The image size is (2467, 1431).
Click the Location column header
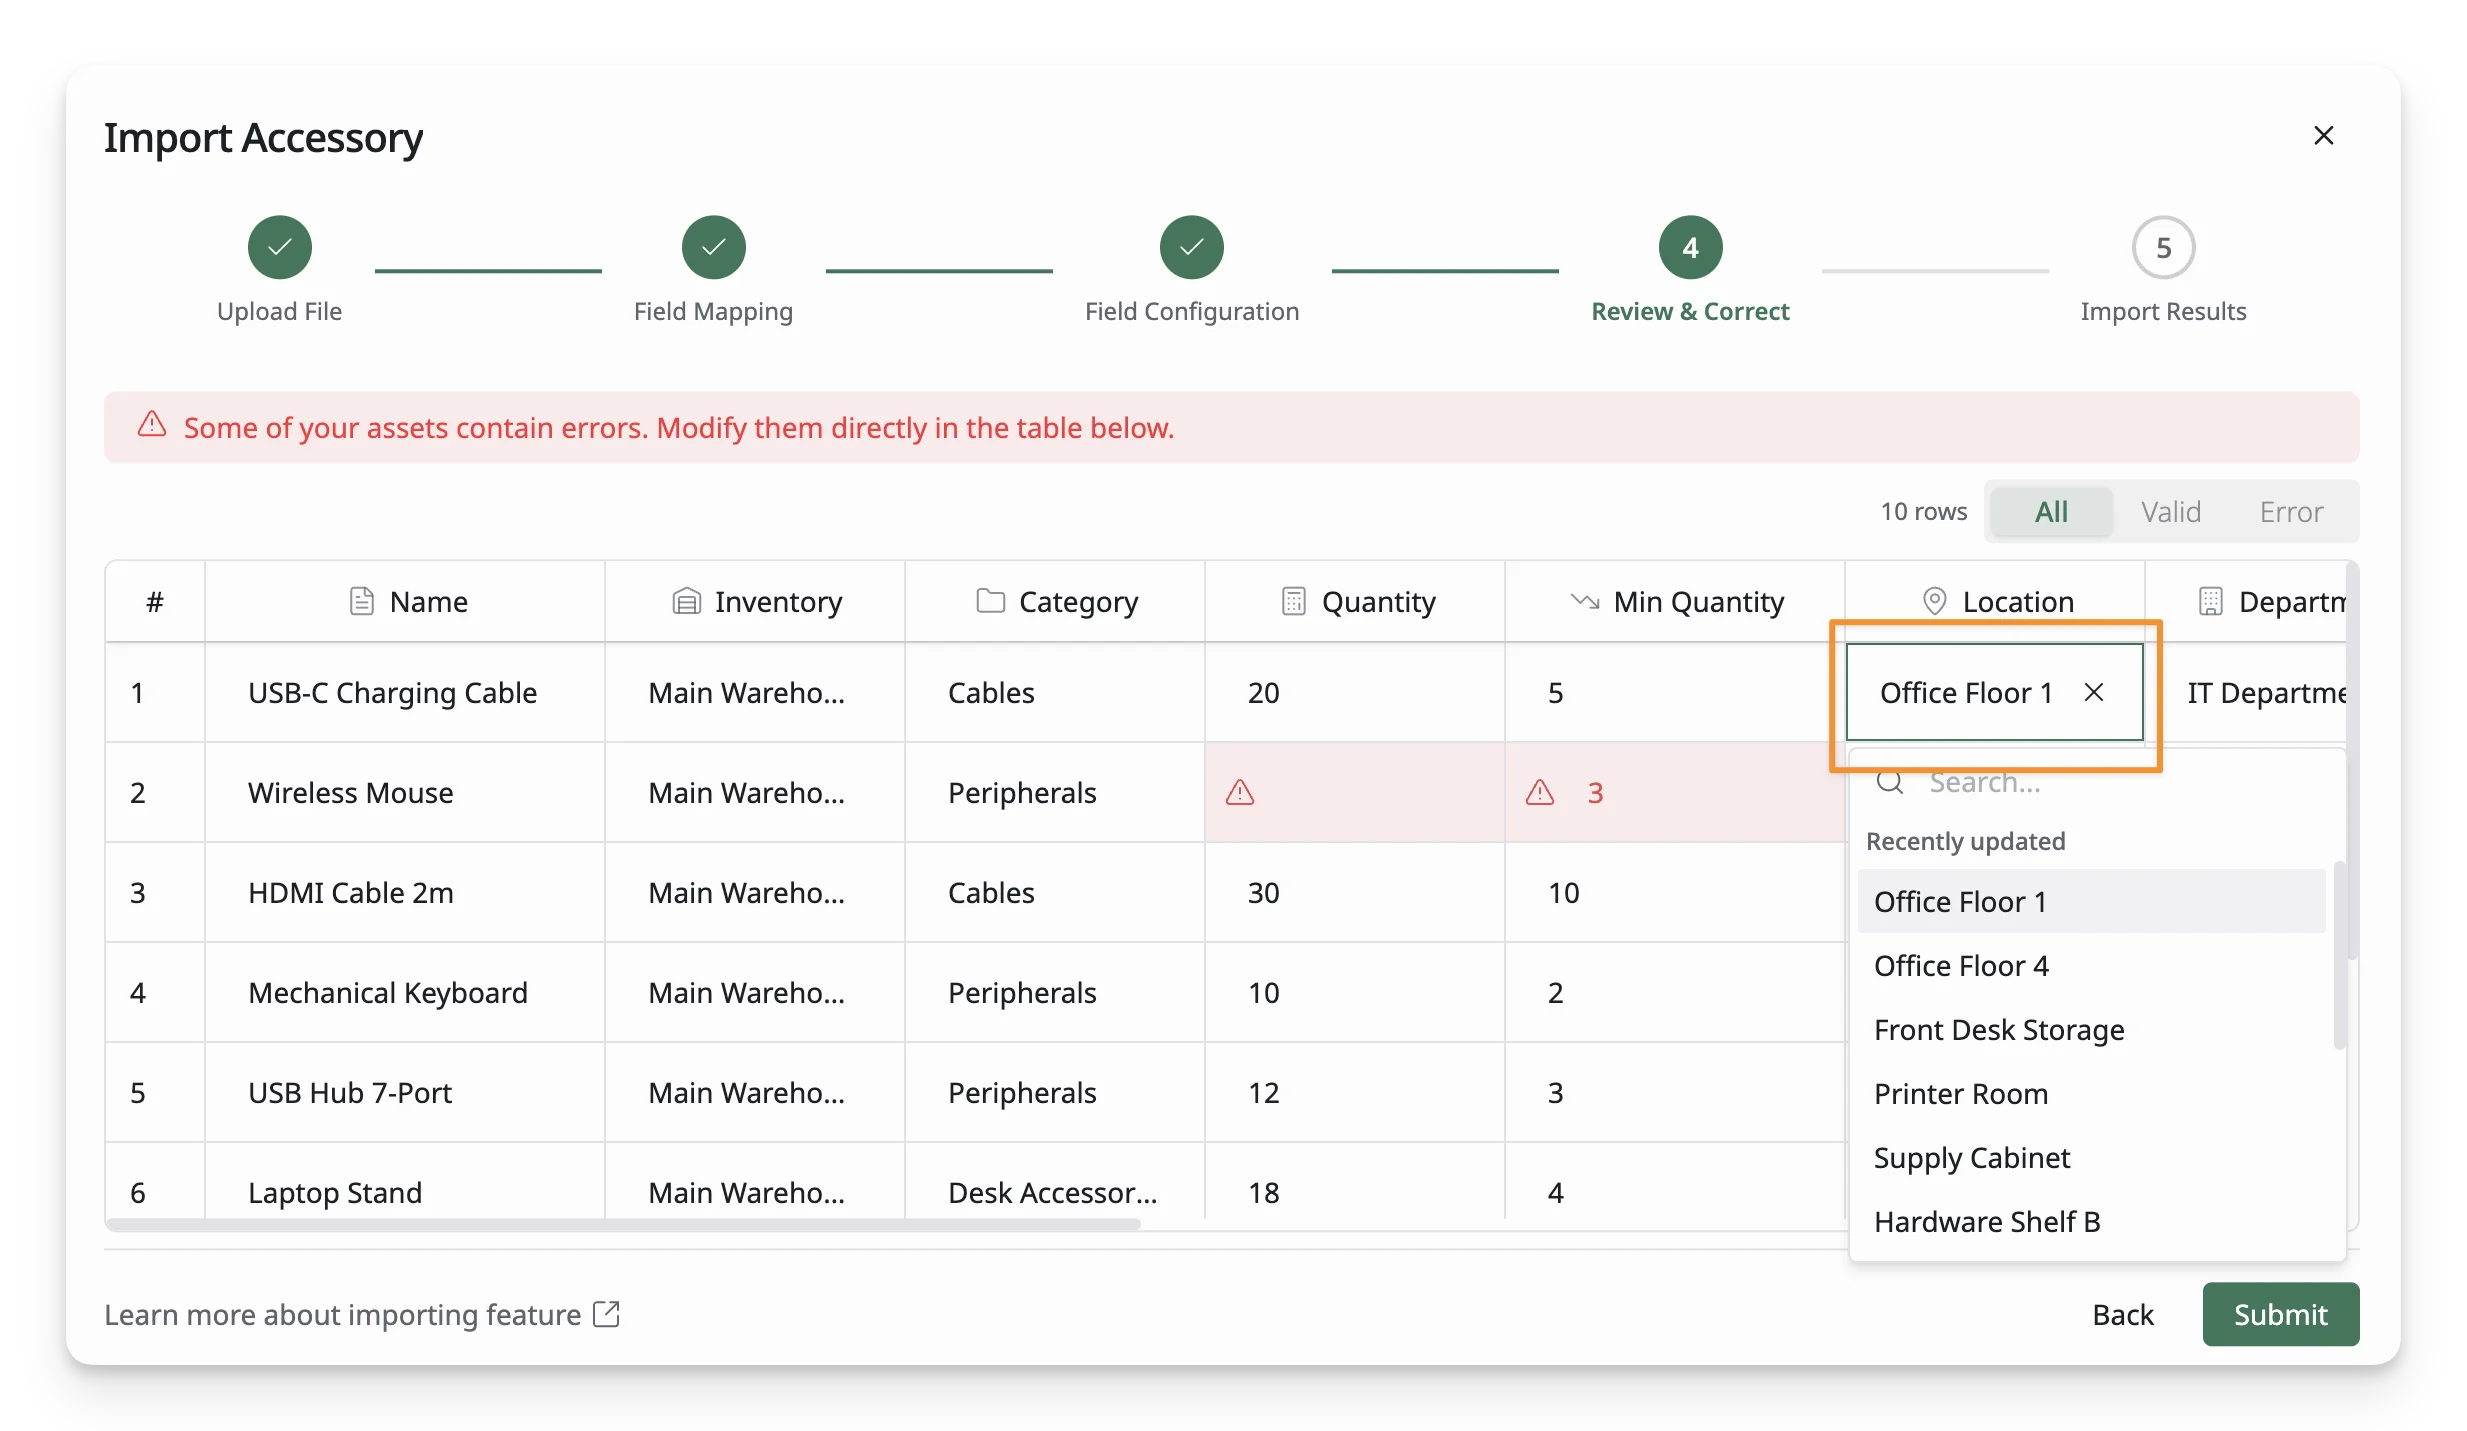click(x=1995, y=601)
